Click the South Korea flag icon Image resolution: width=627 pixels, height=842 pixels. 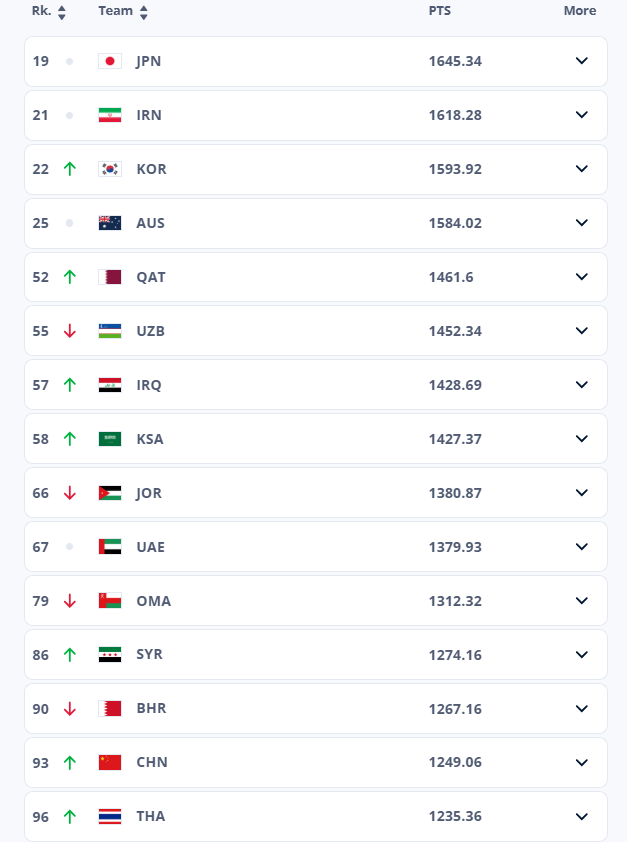(x=110, y=169)
